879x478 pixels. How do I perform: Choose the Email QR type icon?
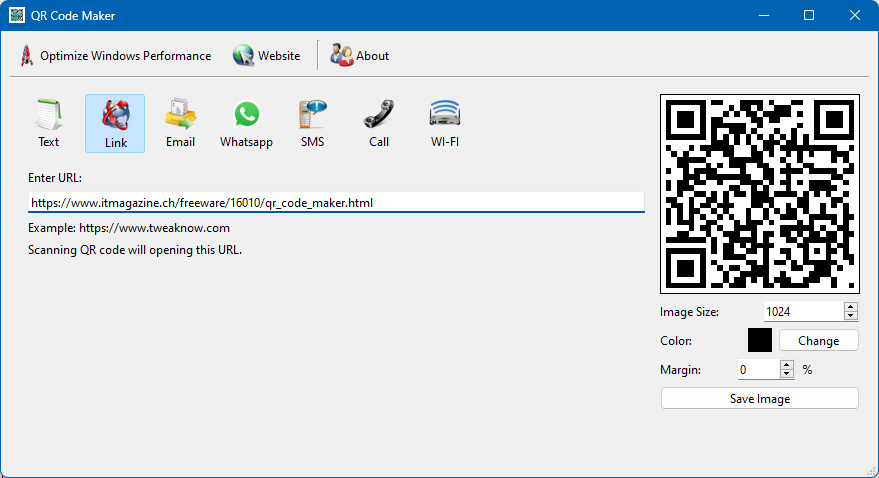click(x=181, y=123)
